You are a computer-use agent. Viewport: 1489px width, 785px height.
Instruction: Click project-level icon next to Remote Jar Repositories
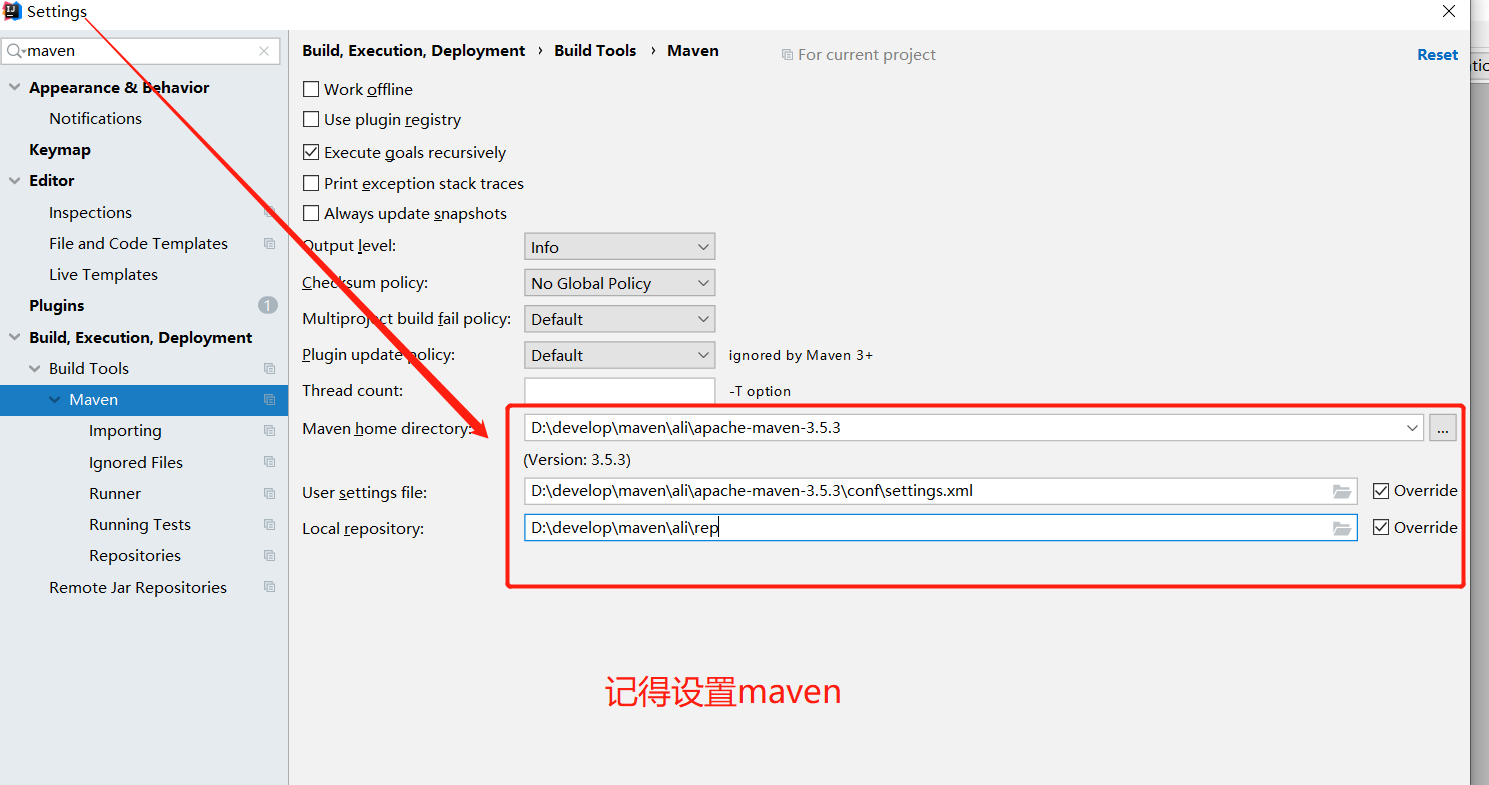pyautogui.click(x=269, y=587)
